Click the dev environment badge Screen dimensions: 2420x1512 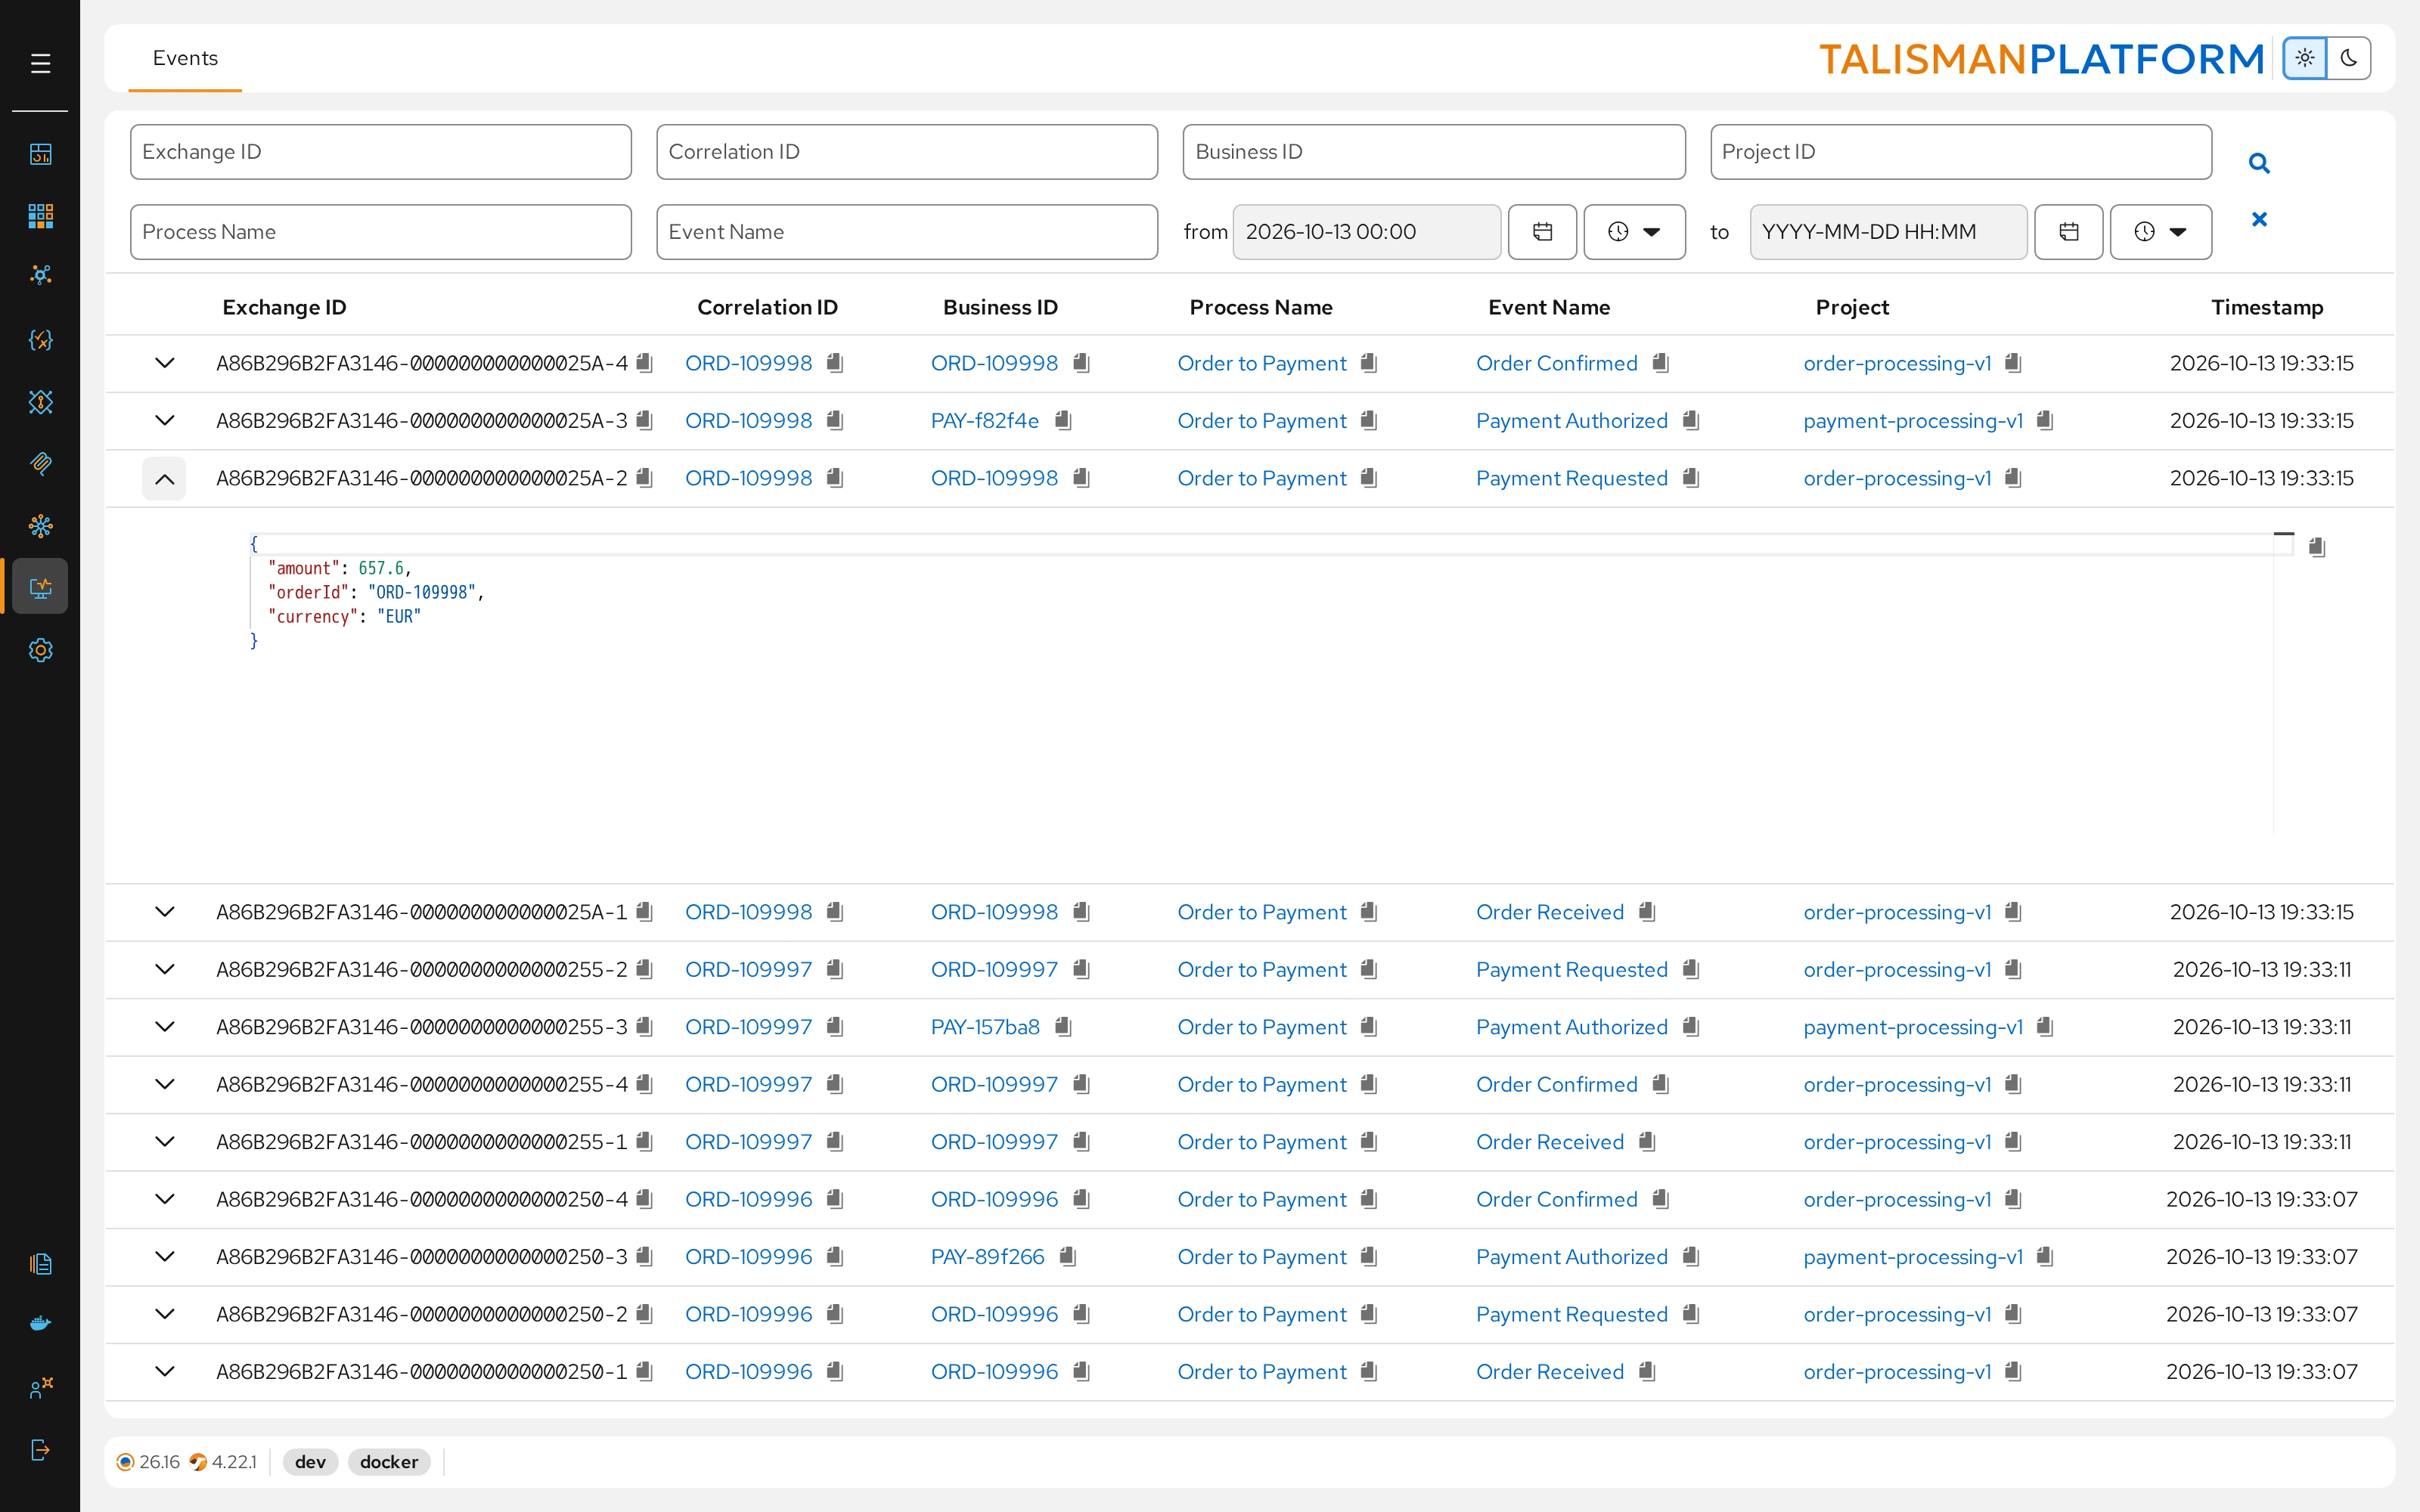click(310, 1462)
